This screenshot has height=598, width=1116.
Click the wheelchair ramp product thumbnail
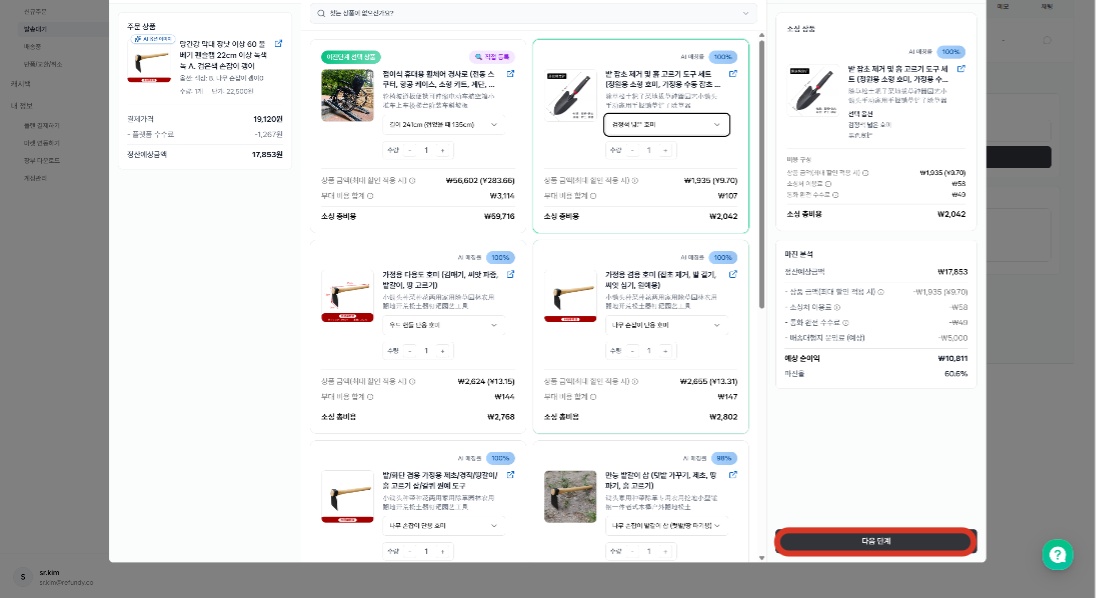click(347, 95)
